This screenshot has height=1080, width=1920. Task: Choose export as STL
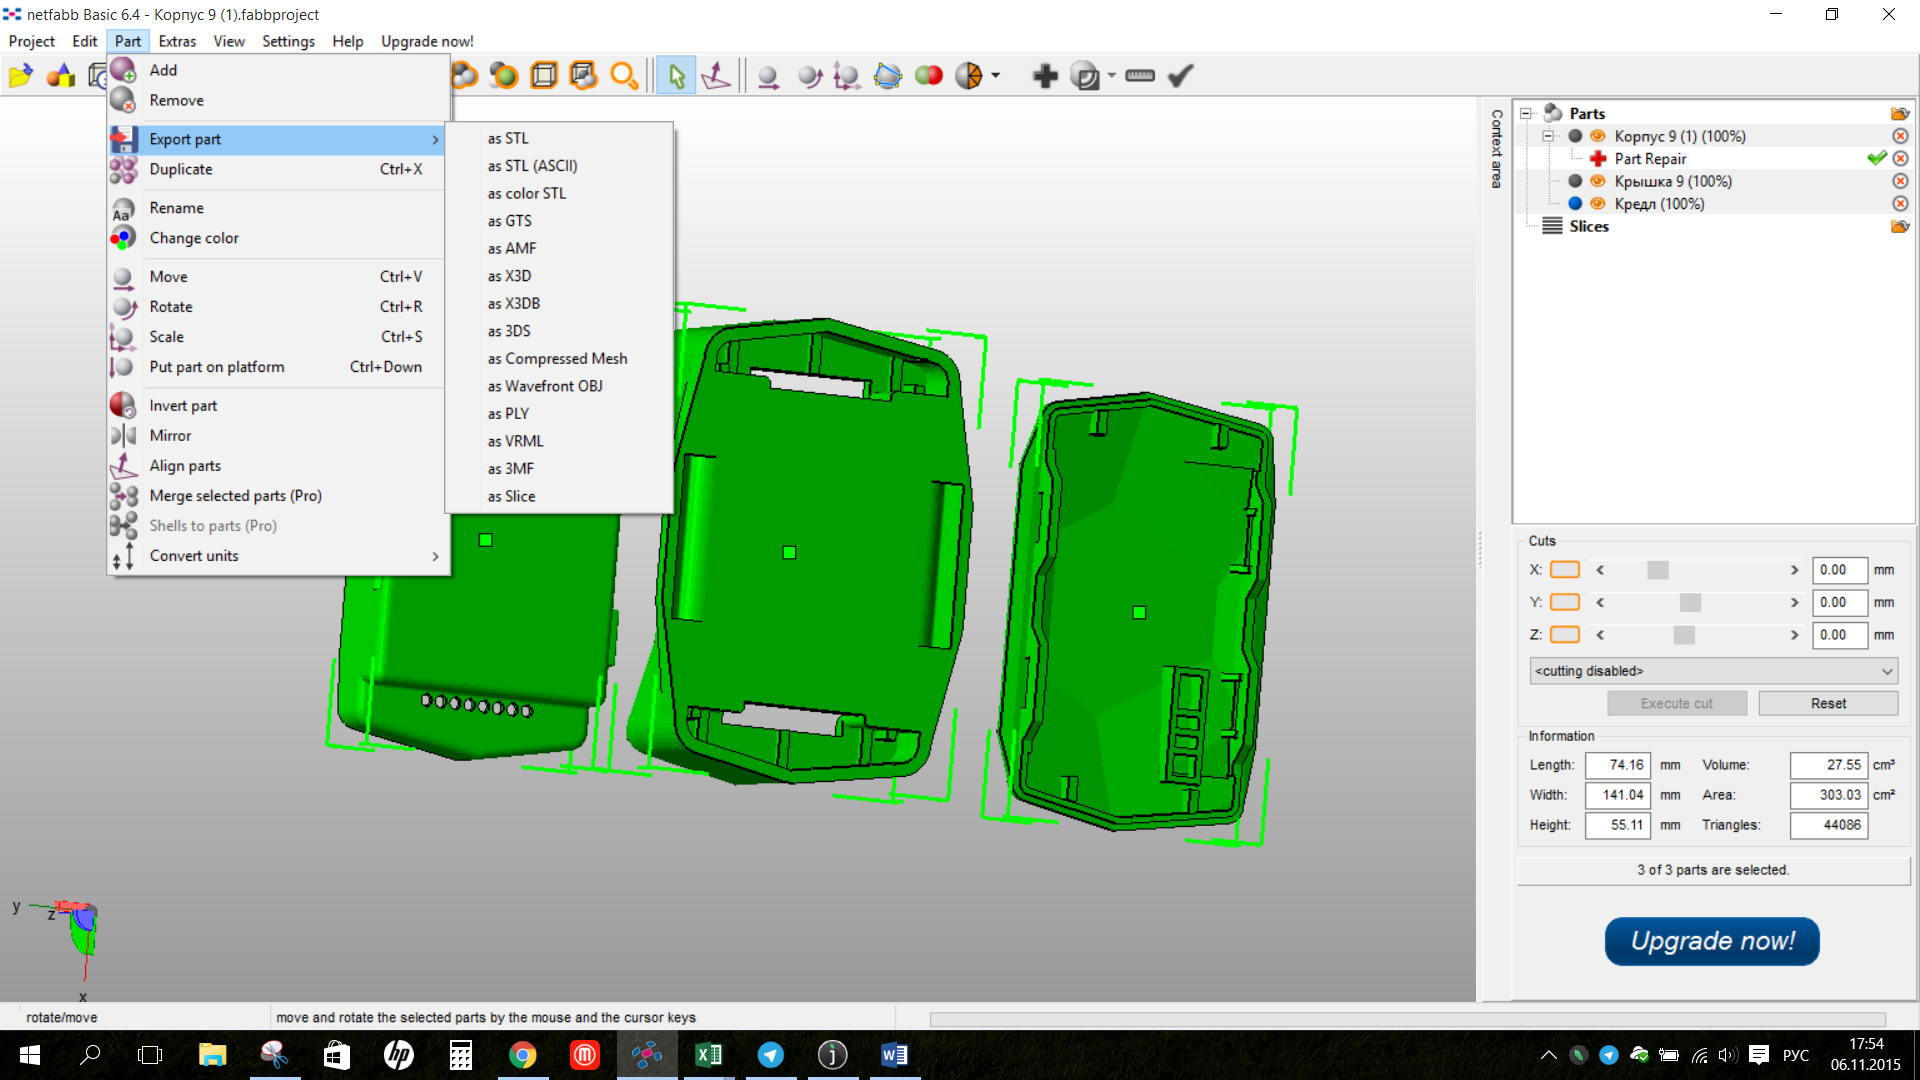[508, 138]
